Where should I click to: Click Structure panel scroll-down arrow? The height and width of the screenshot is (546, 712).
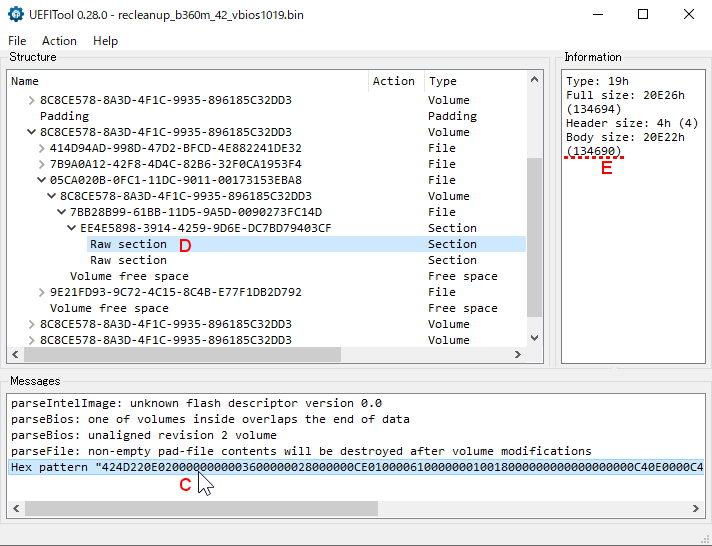[x=534, y=355]
